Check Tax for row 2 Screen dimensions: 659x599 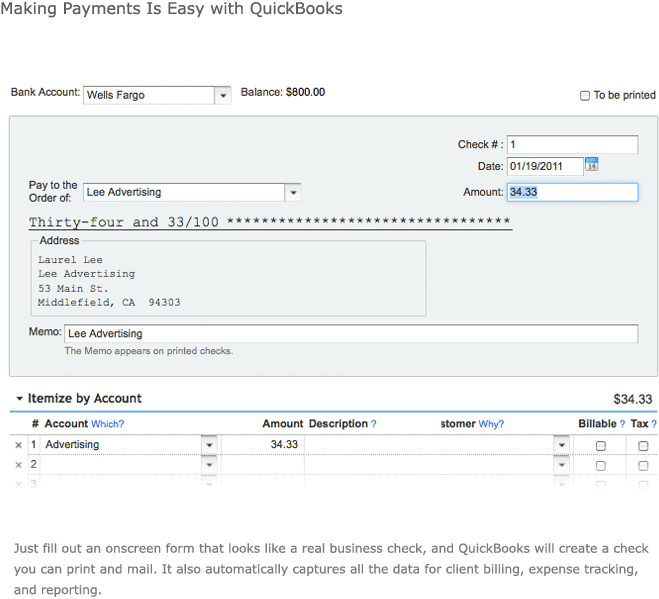(x=643, y=466)
